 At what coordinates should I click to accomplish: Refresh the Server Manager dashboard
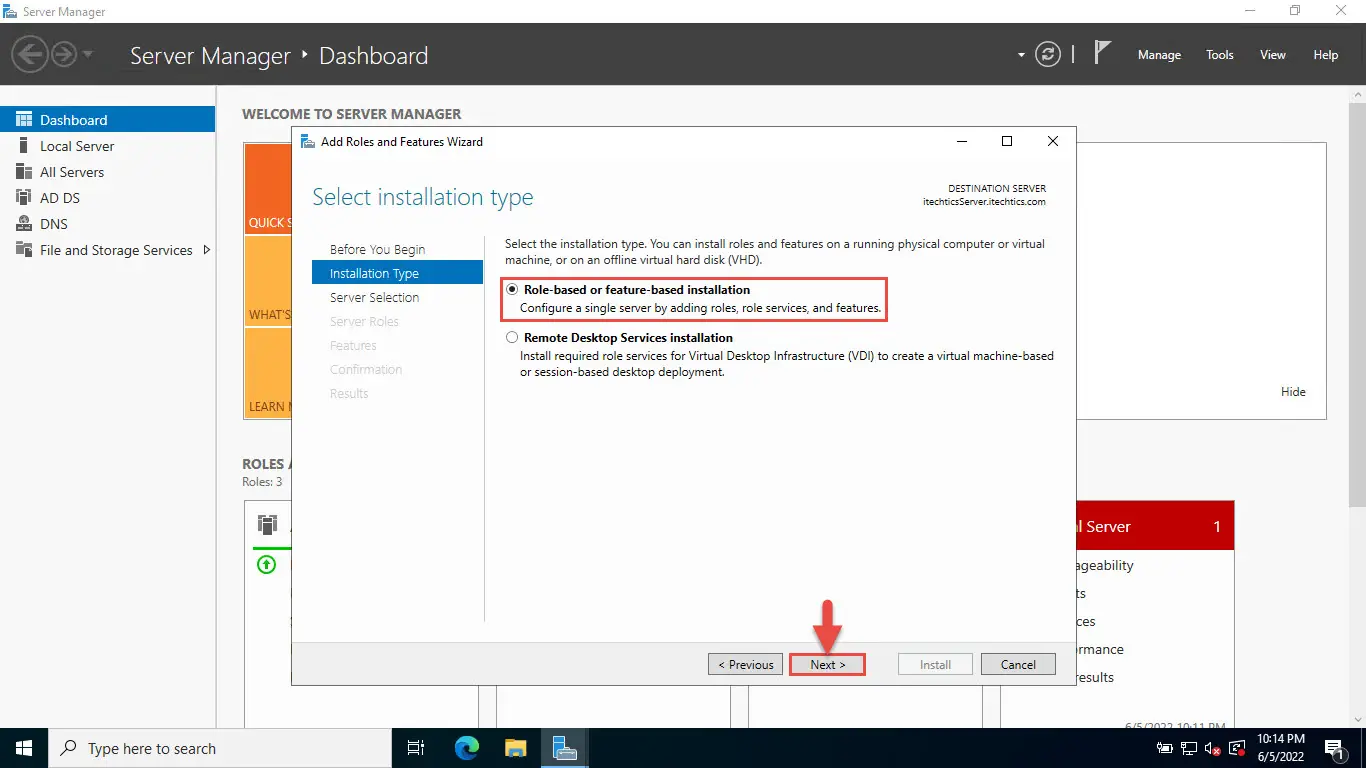coord(1047,55)
